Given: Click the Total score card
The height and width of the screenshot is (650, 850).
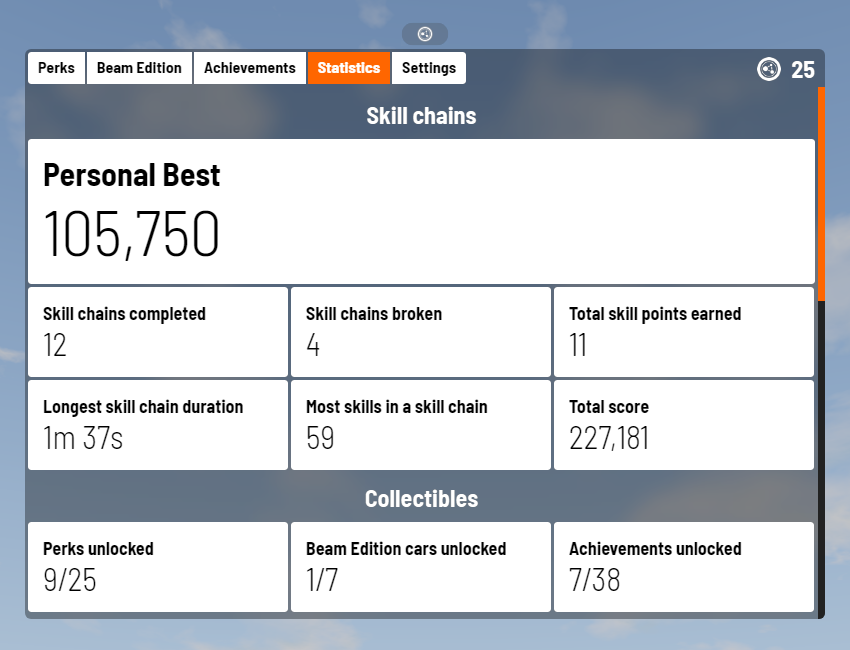Looking at the screenshot, I should point(684,425).
